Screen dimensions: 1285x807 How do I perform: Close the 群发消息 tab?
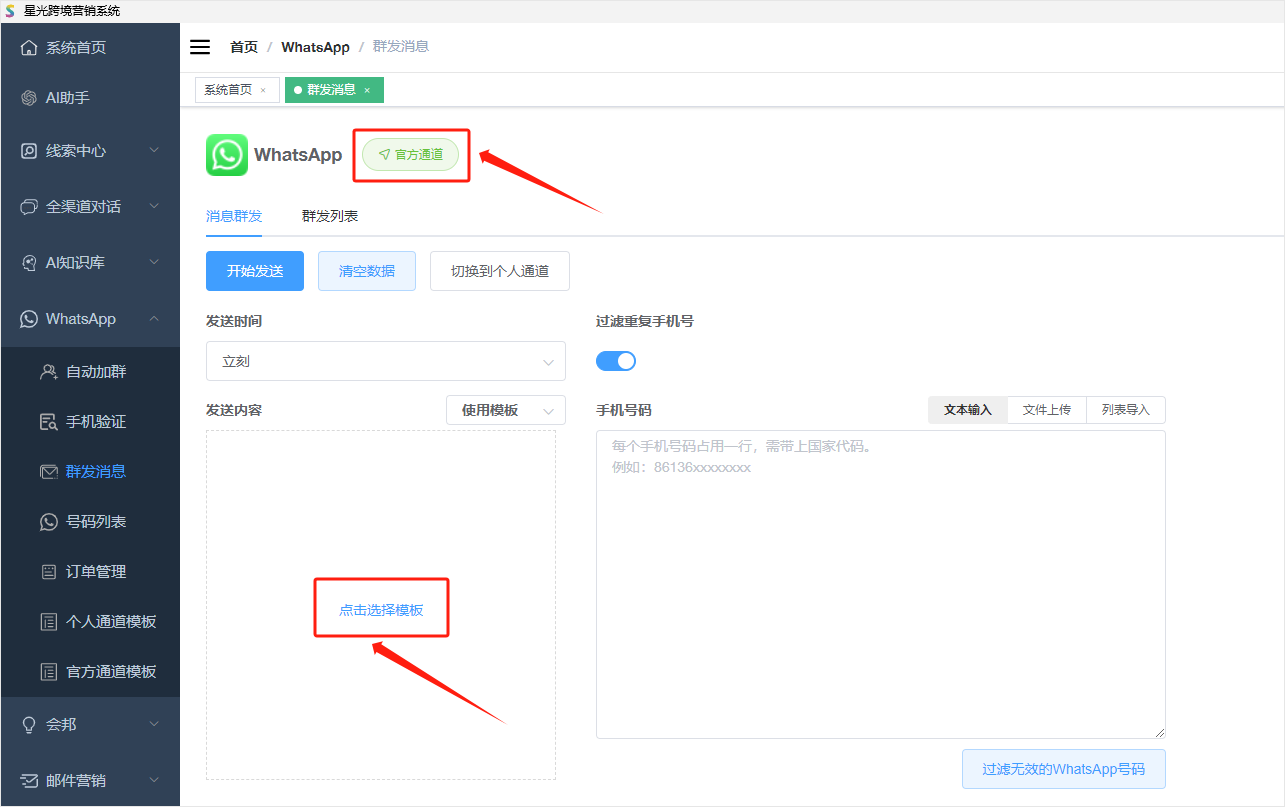[x=367, y=90]
